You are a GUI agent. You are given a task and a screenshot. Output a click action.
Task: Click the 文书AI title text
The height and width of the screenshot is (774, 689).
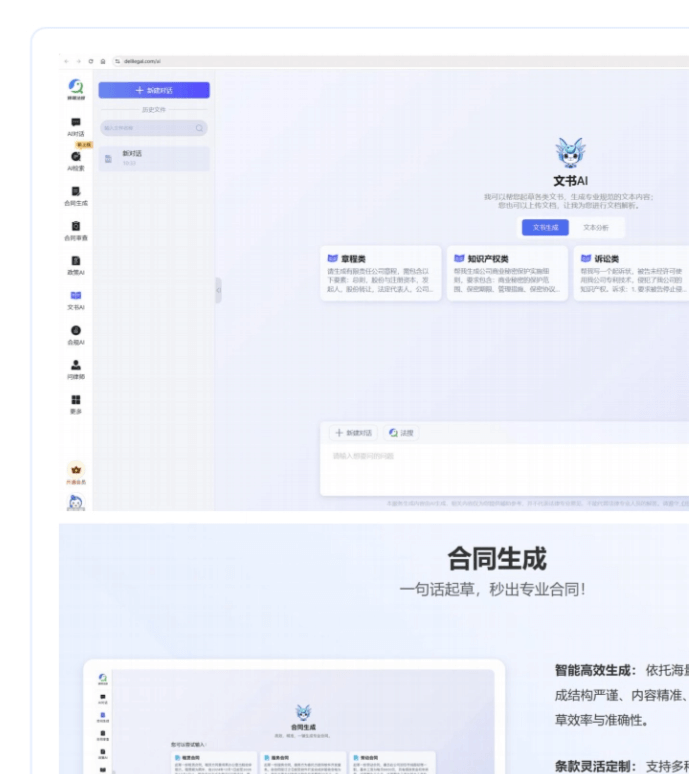[570, 181]
